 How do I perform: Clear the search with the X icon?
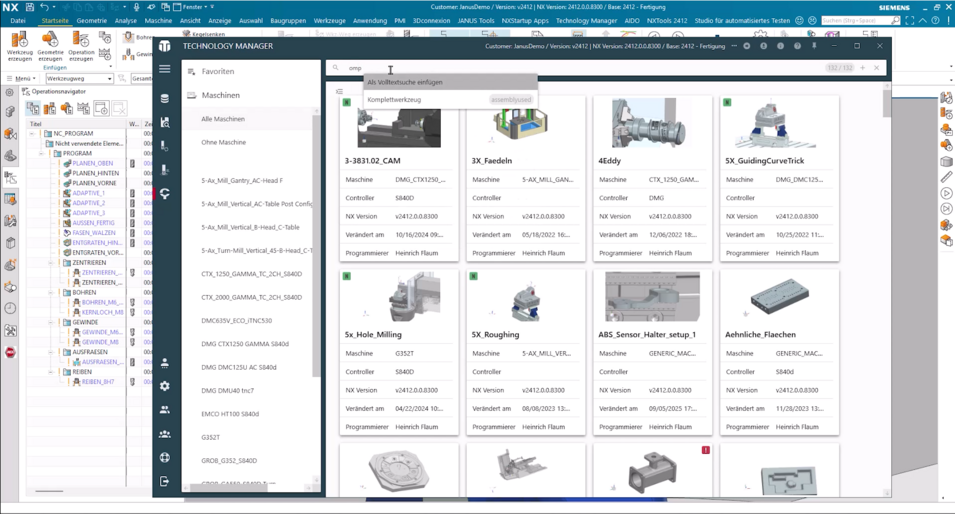[876, 68]
